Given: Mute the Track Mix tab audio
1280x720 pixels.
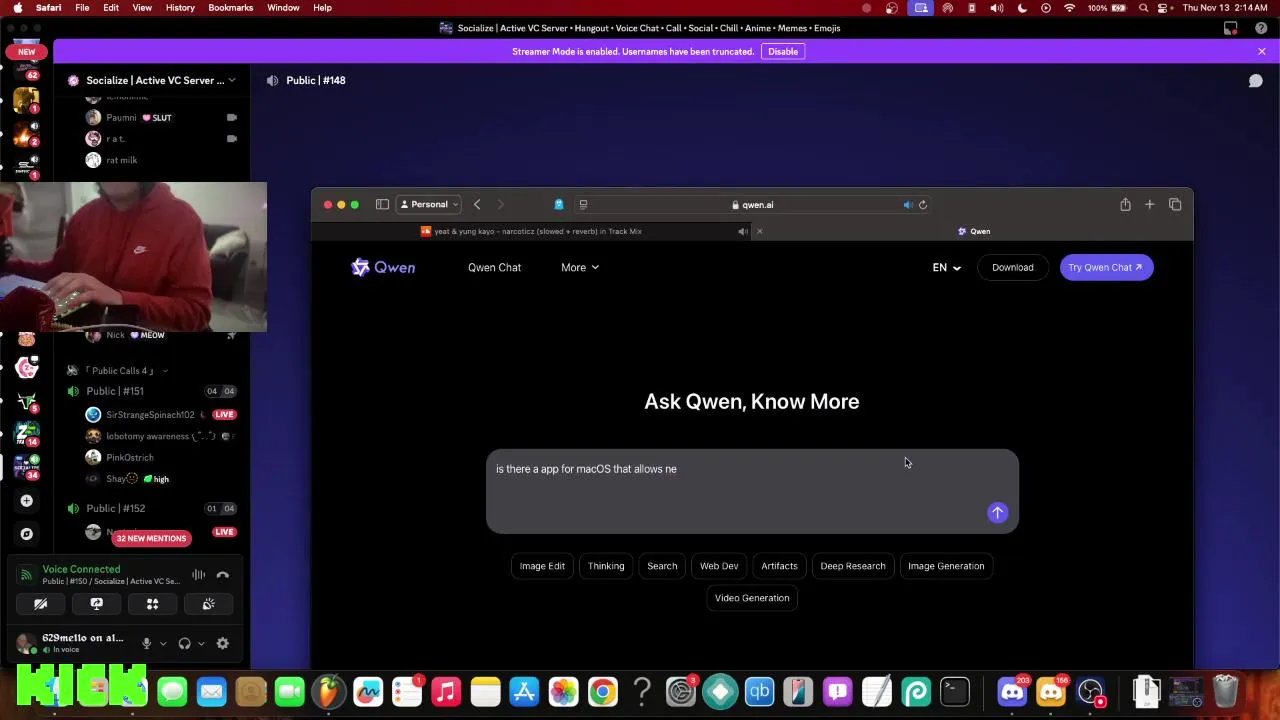Looking at the screenshot, I should coord(743,231).
